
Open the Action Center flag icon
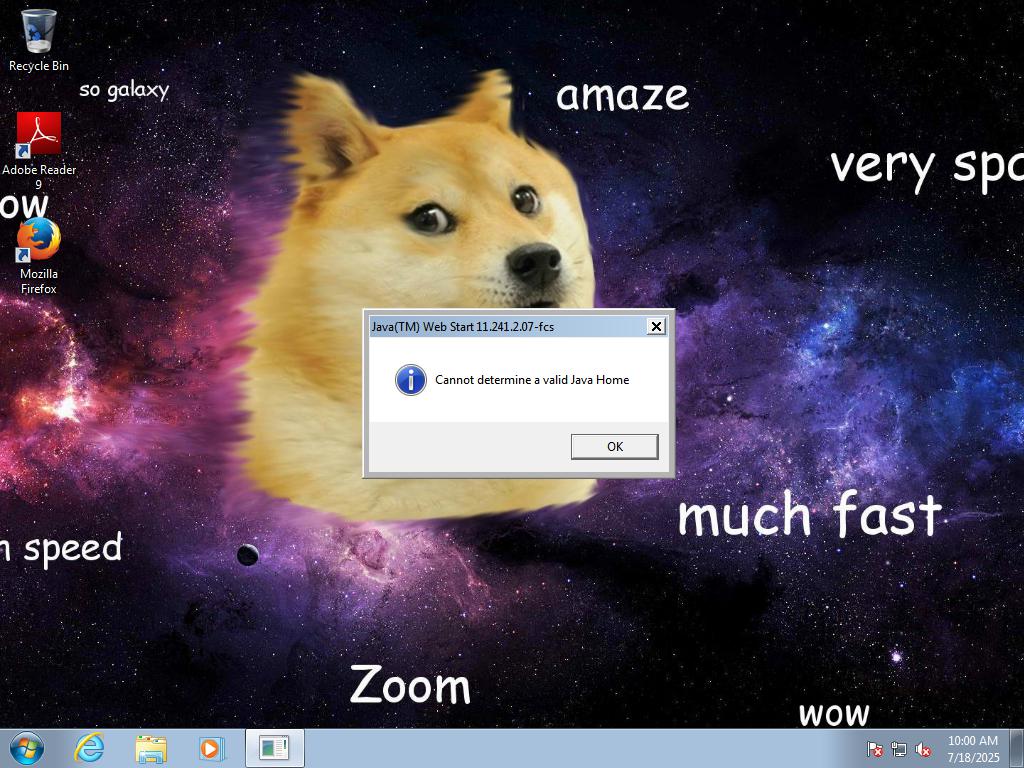point(874,749)
